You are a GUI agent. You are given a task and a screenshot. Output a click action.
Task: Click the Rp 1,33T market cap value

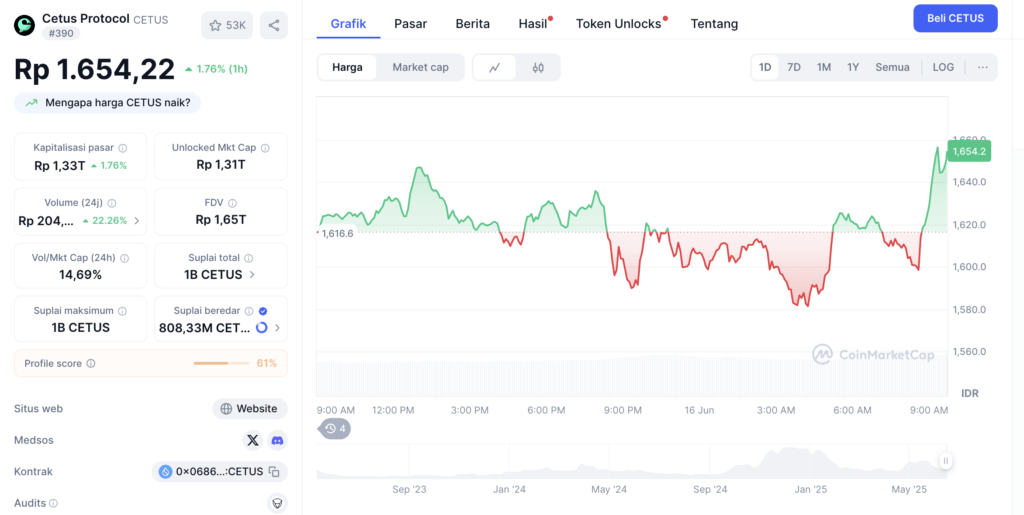(59, 166)
